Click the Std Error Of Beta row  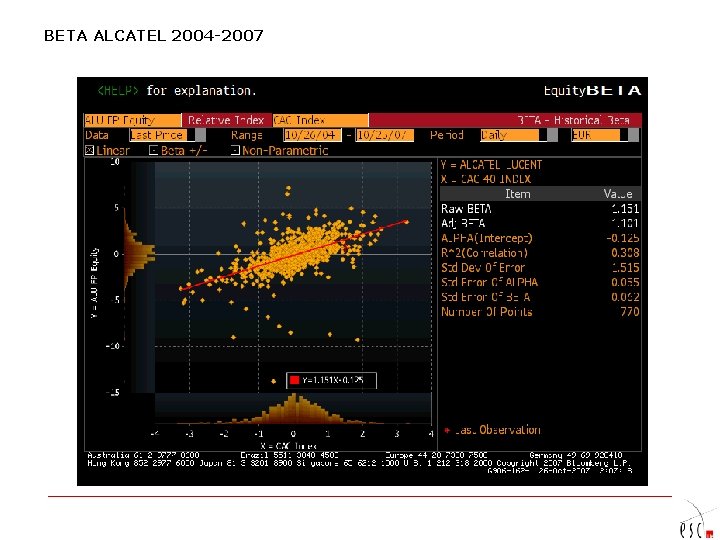pos(540,297)
